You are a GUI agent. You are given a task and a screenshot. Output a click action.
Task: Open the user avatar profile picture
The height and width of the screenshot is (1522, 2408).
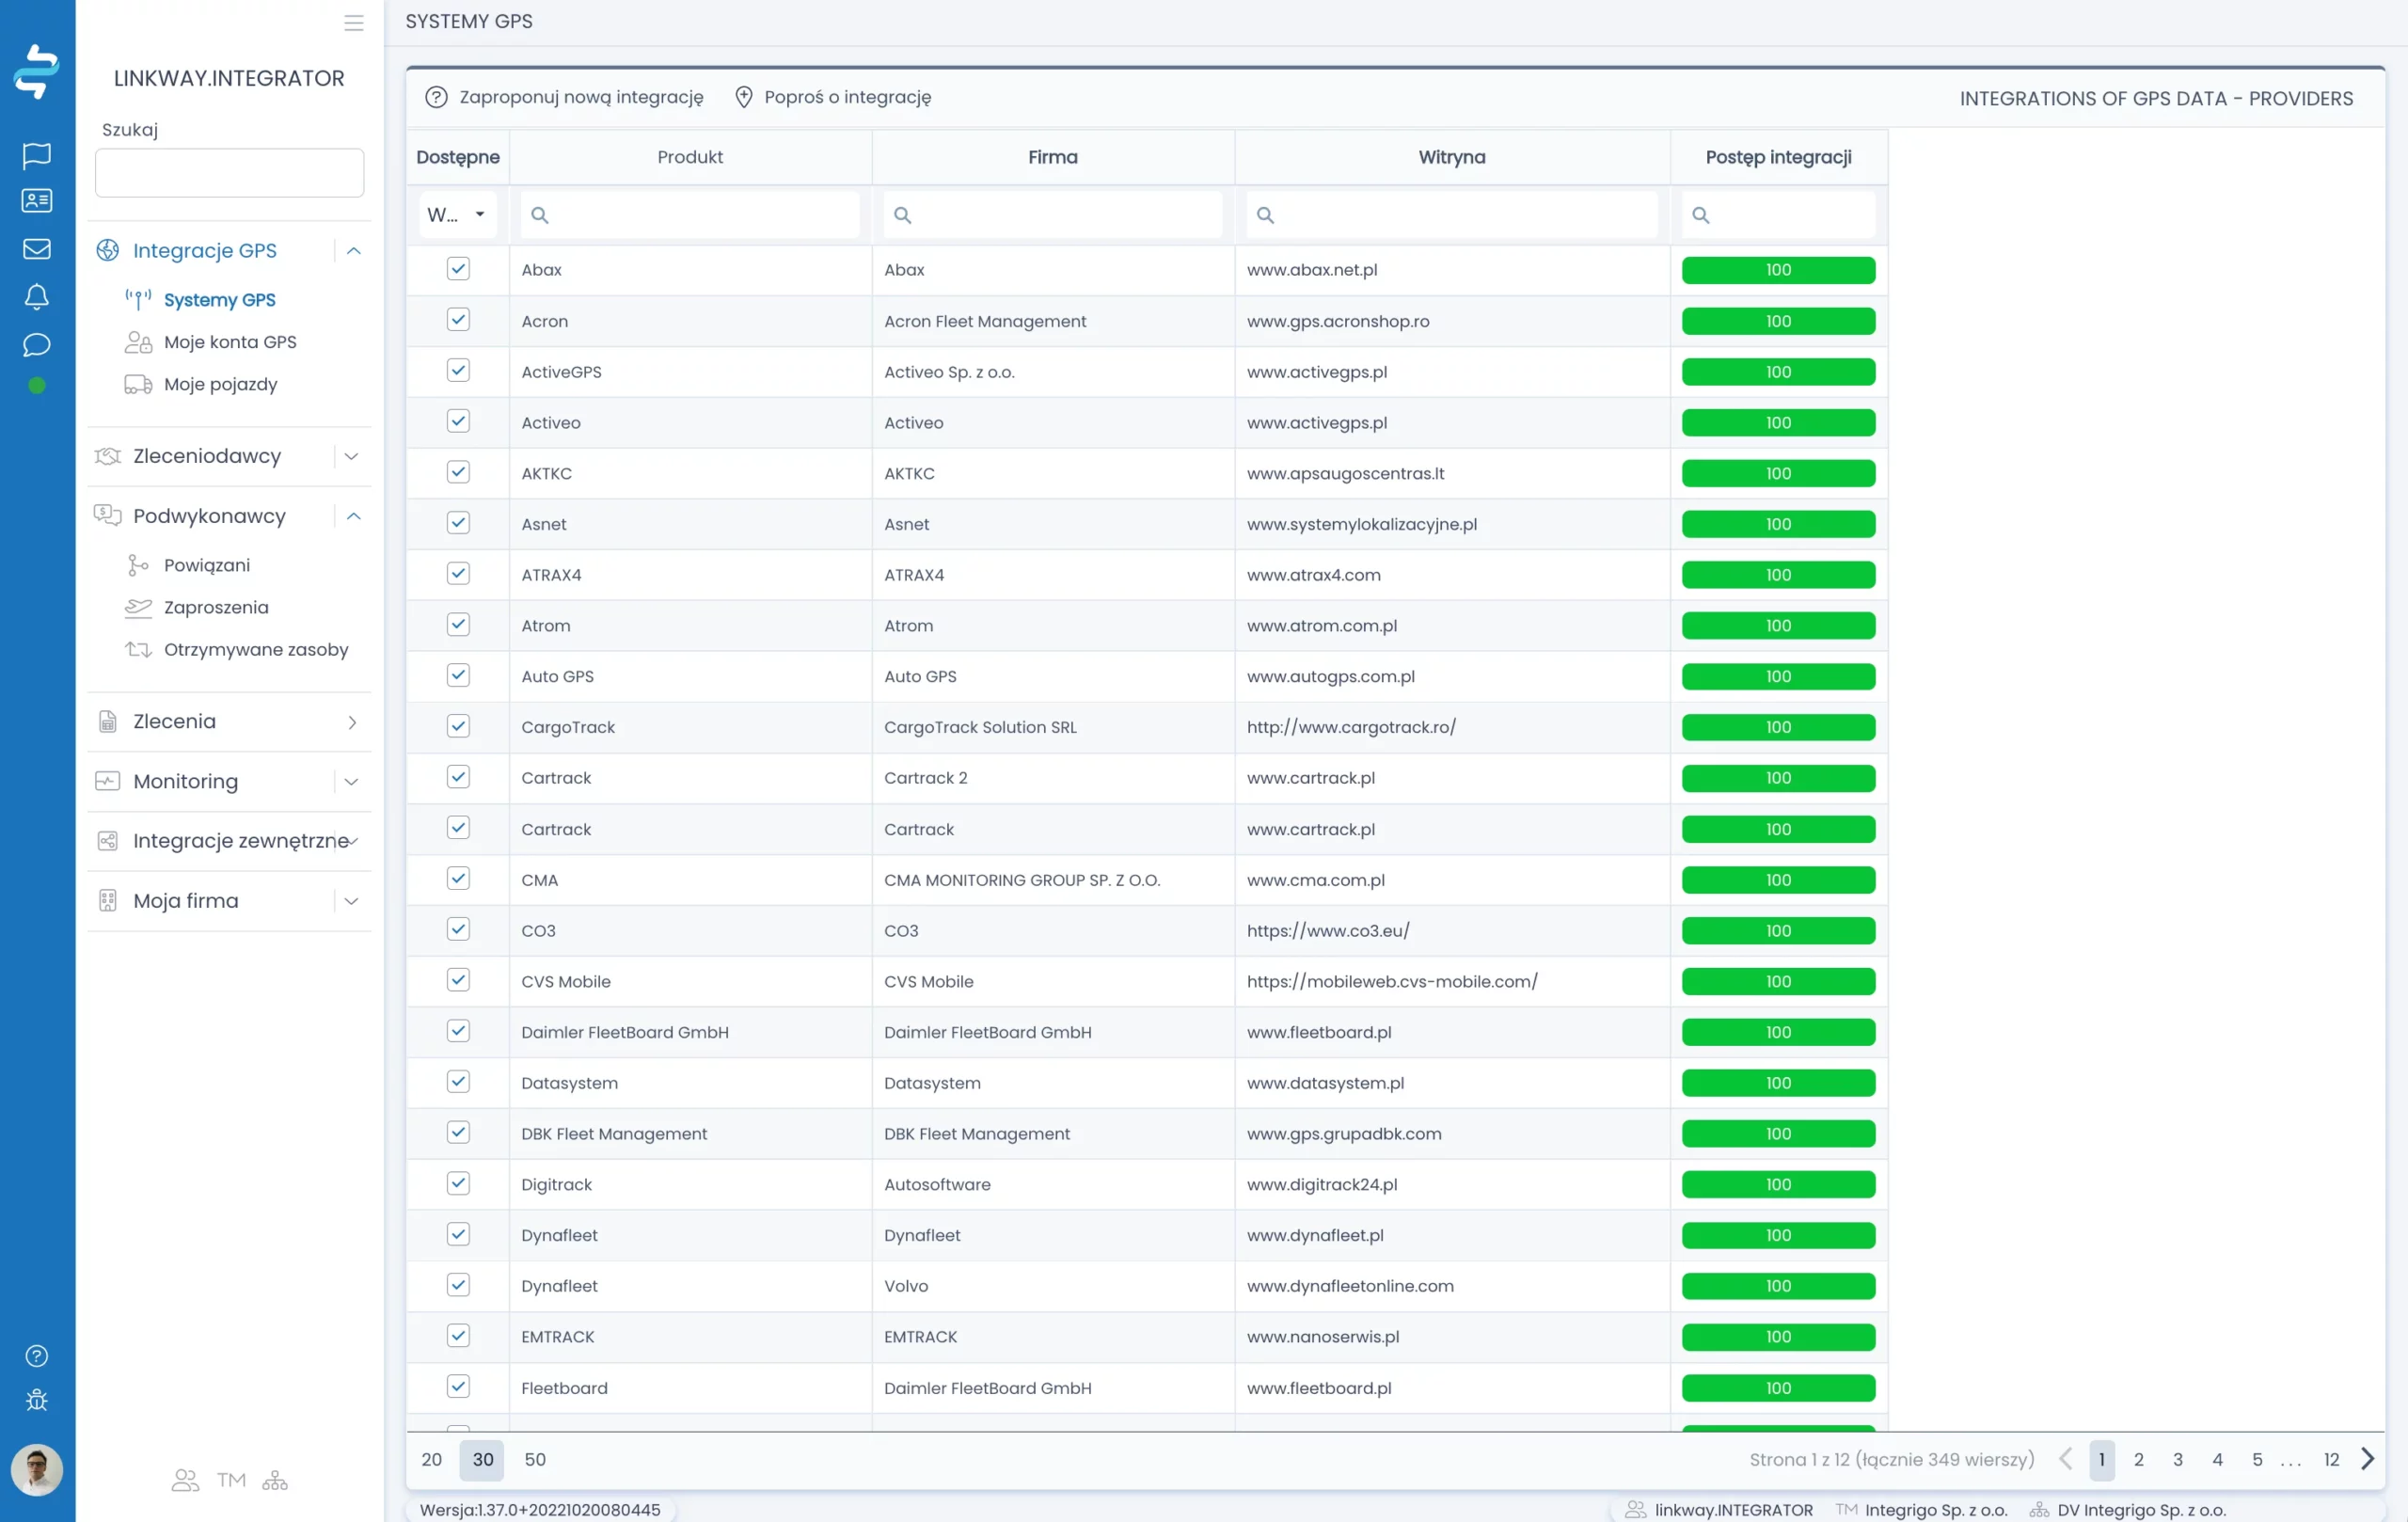(37, 1470)
